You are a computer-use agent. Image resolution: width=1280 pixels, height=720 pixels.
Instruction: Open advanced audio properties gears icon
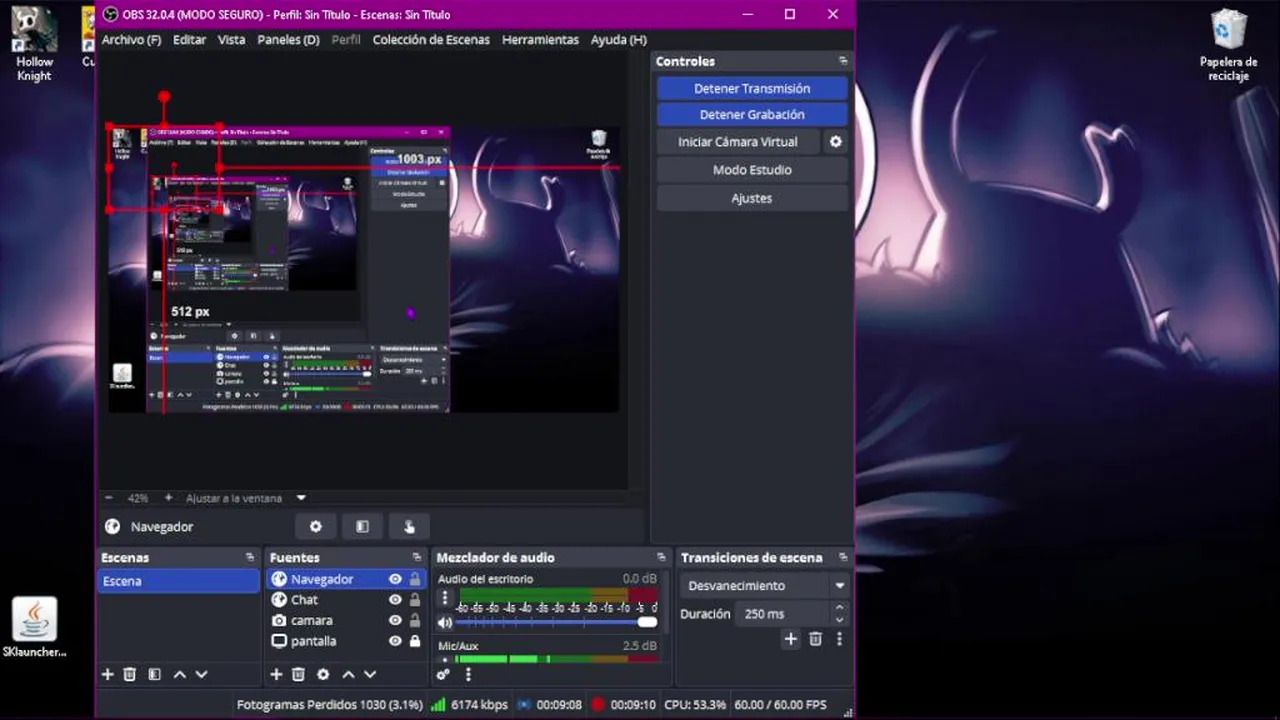click(444, 675)
